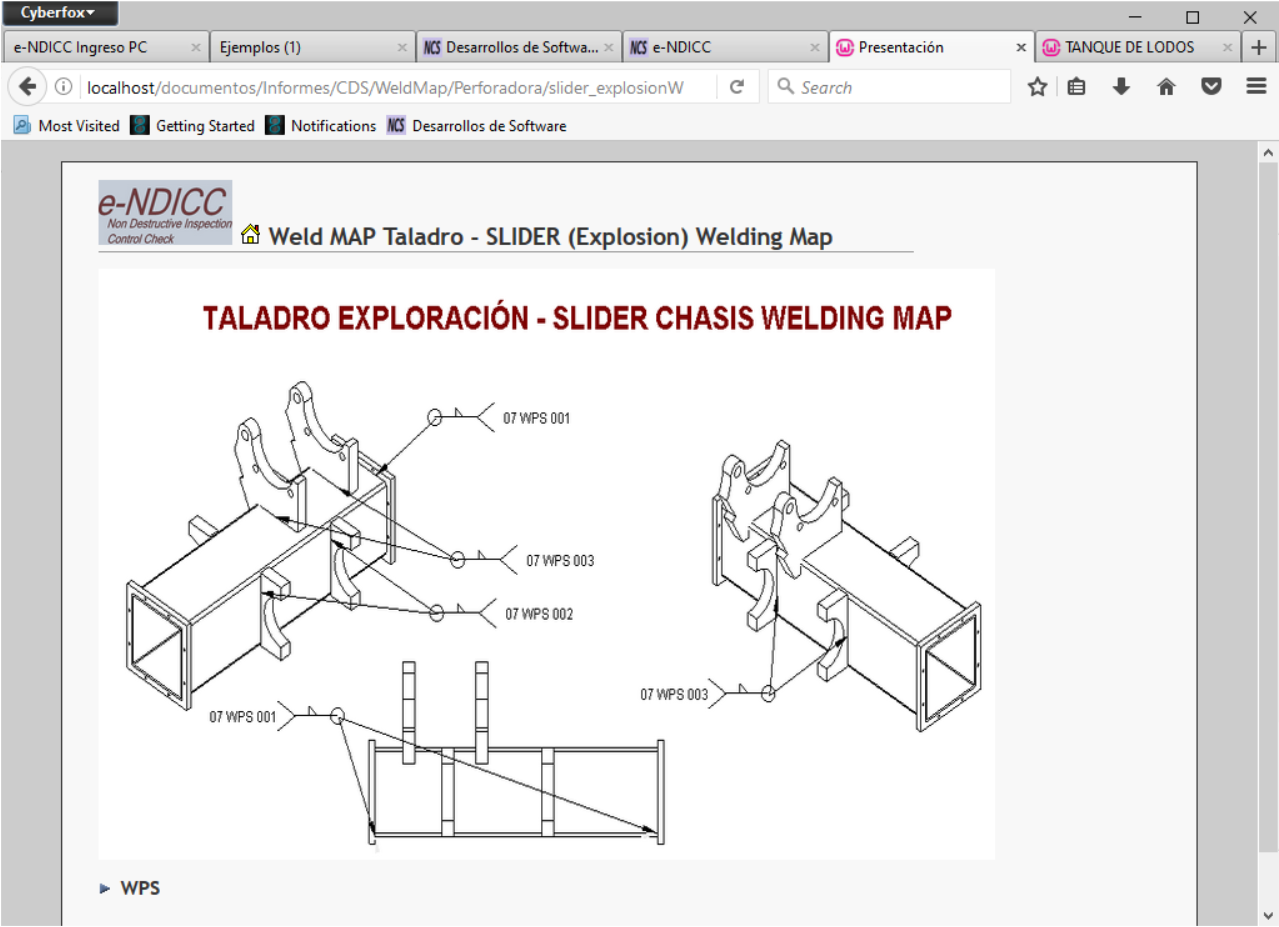The width and height of the screenshot is (1279, 927).
Task: Switch to the e-NDICC Ingreso PC tab
Action: tap(94, 47)
